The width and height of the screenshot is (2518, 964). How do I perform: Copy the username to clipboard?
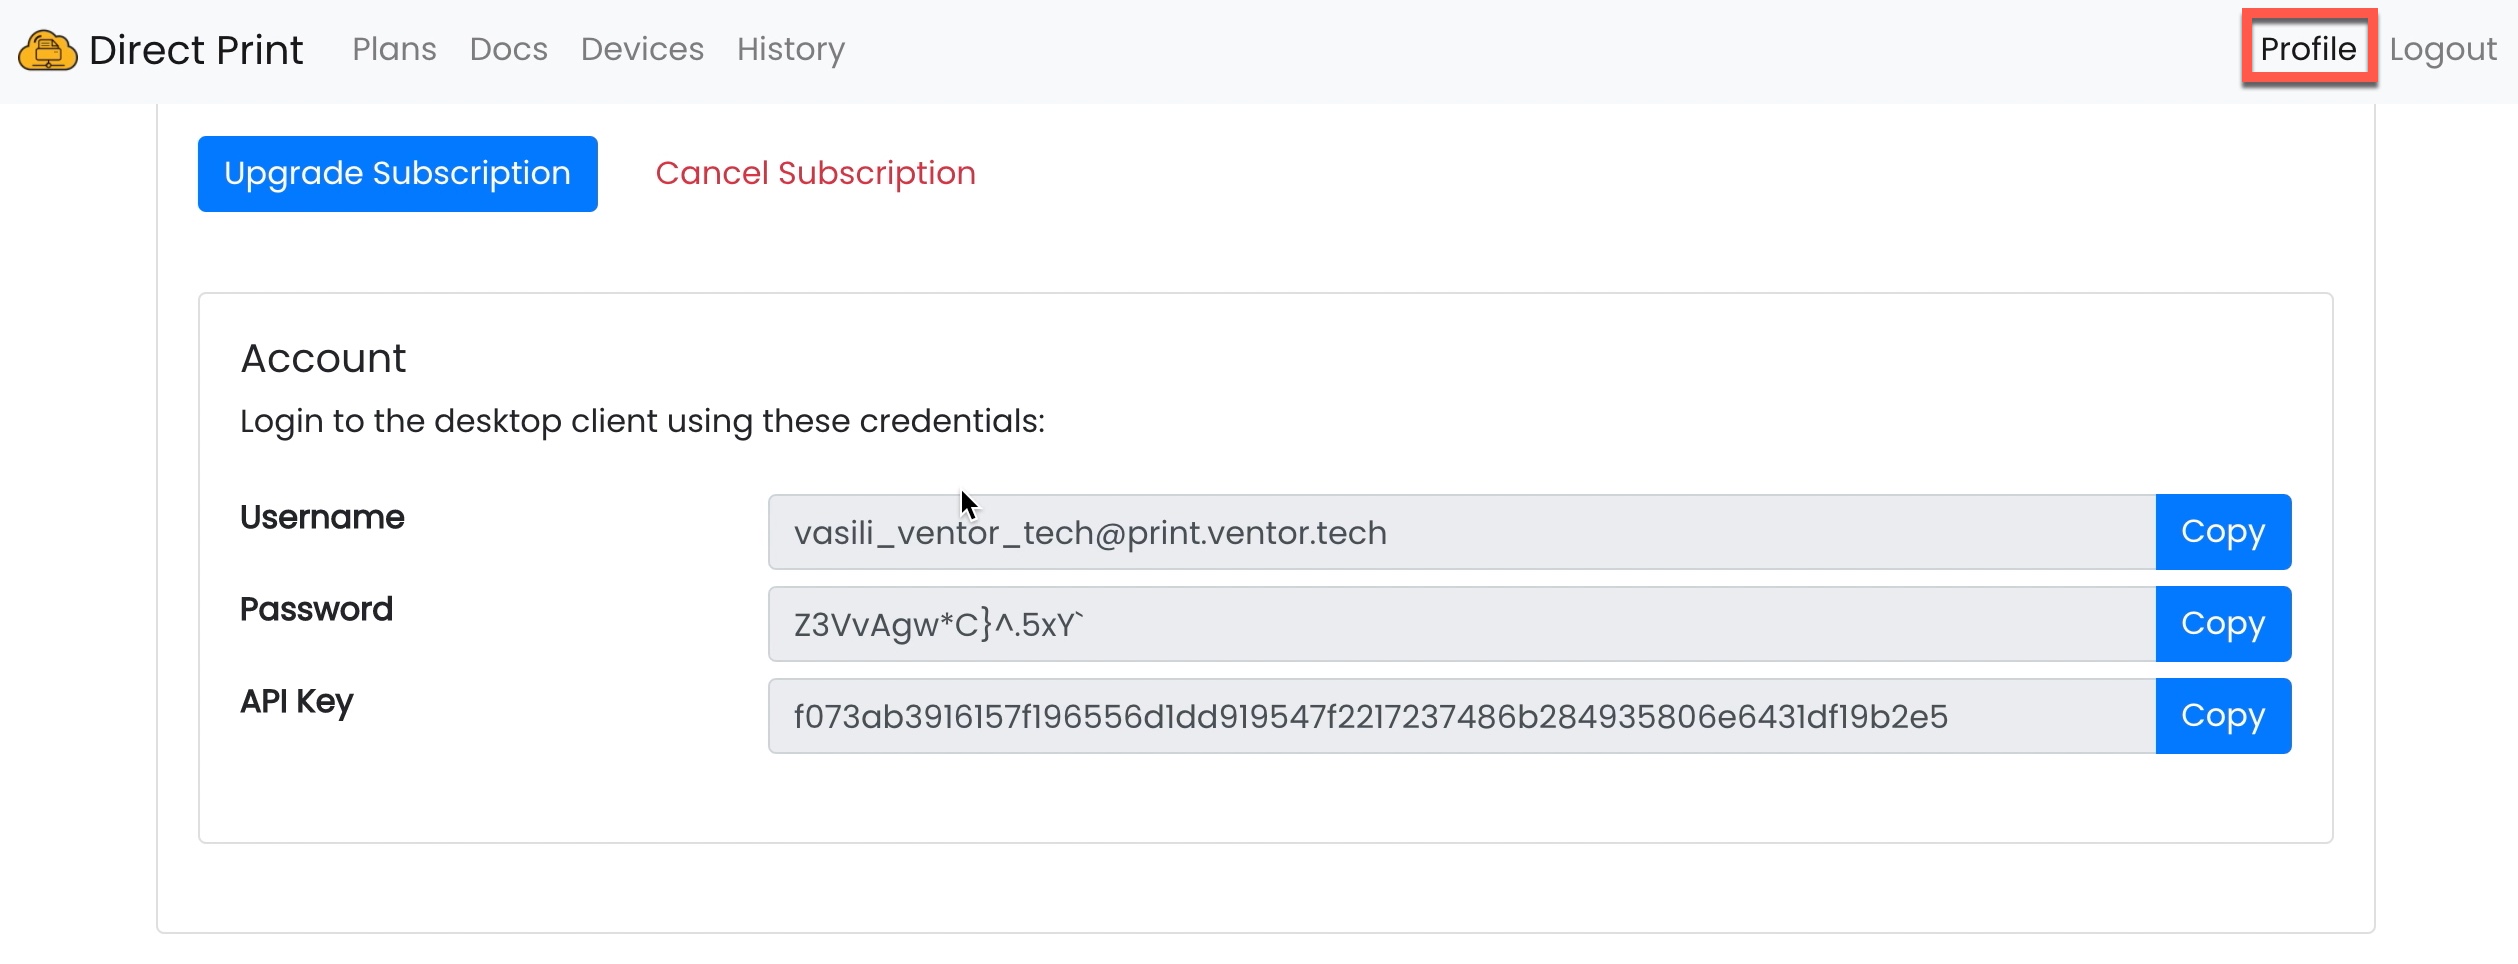[2222, 532]
